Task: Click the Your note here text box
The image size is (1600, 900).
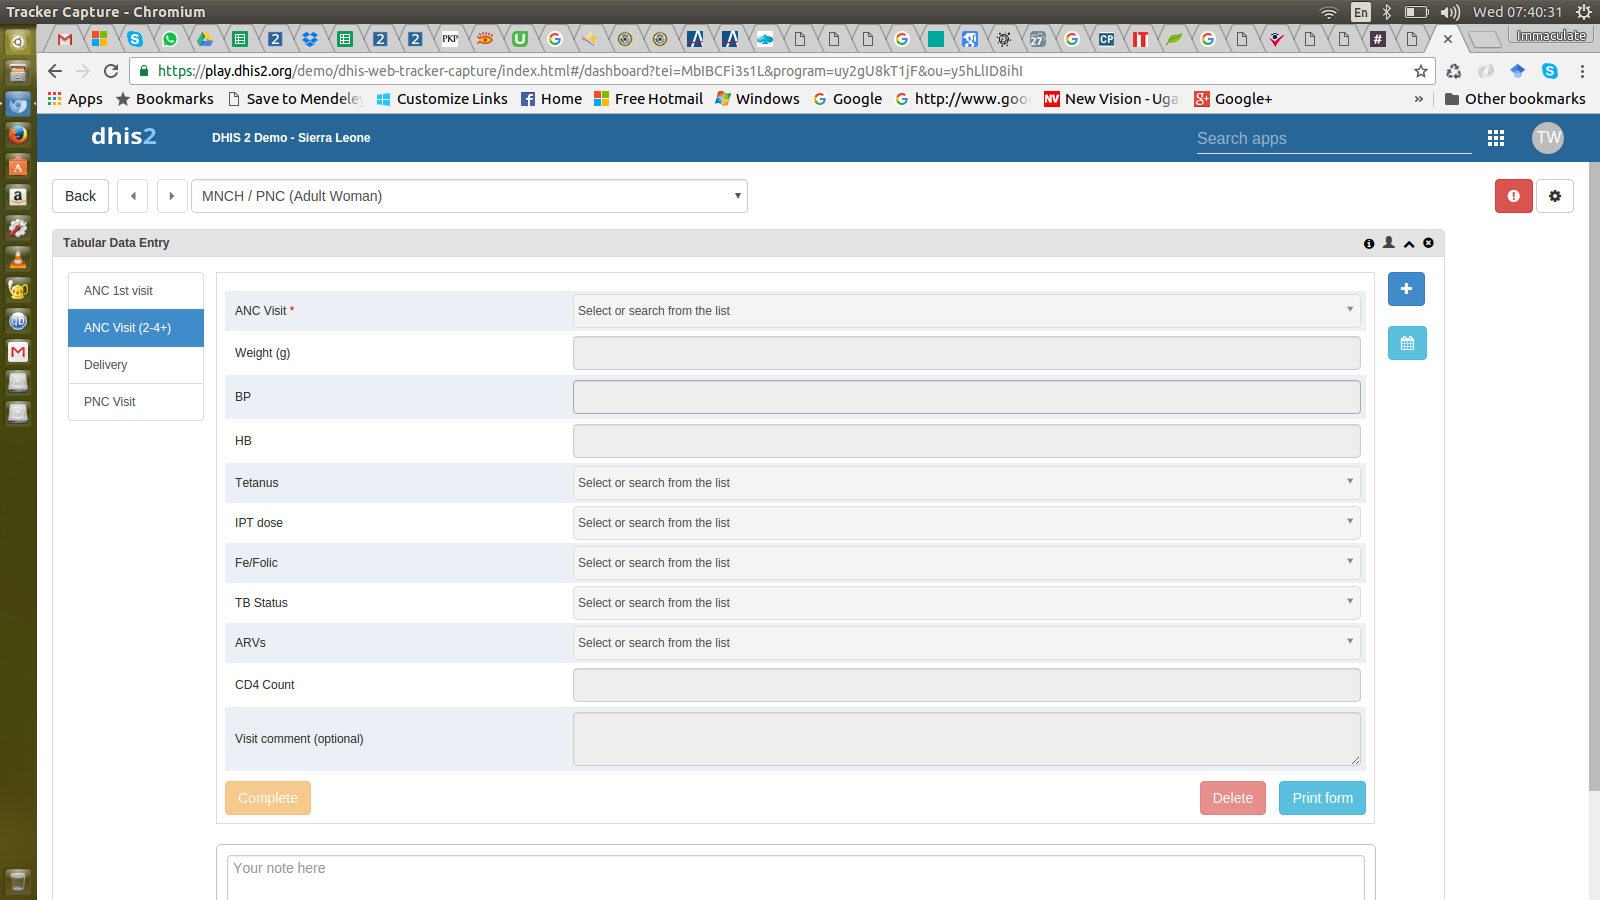Action: tap(796, 877)
